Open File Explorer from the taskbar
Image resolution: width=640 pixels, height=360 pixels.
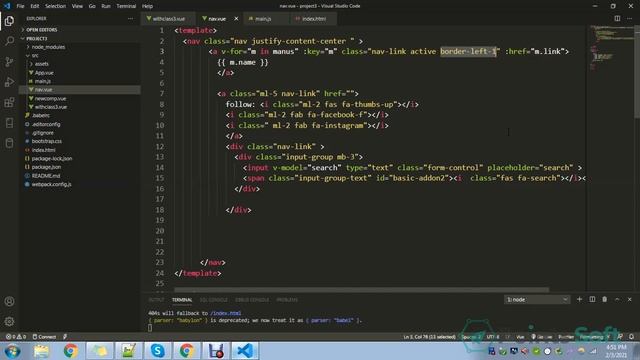(41, 351)
